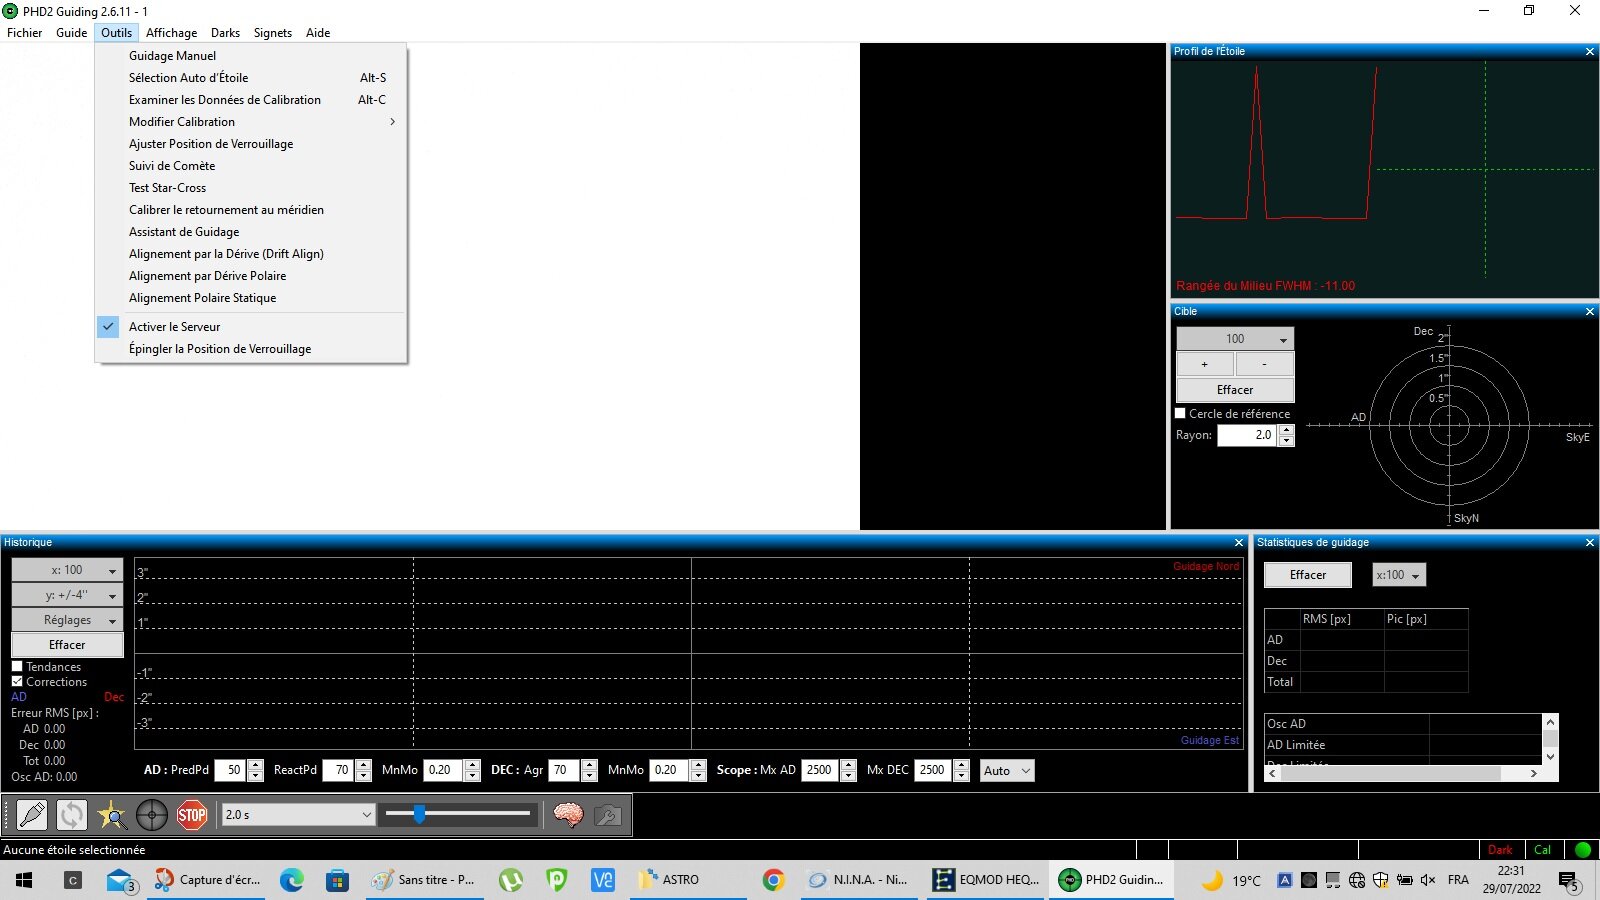Image resolution: width=1600 pixels, height=900 pixels.
Task: Click the green status indicator in status bar
Action: [x=1583, y=850]
